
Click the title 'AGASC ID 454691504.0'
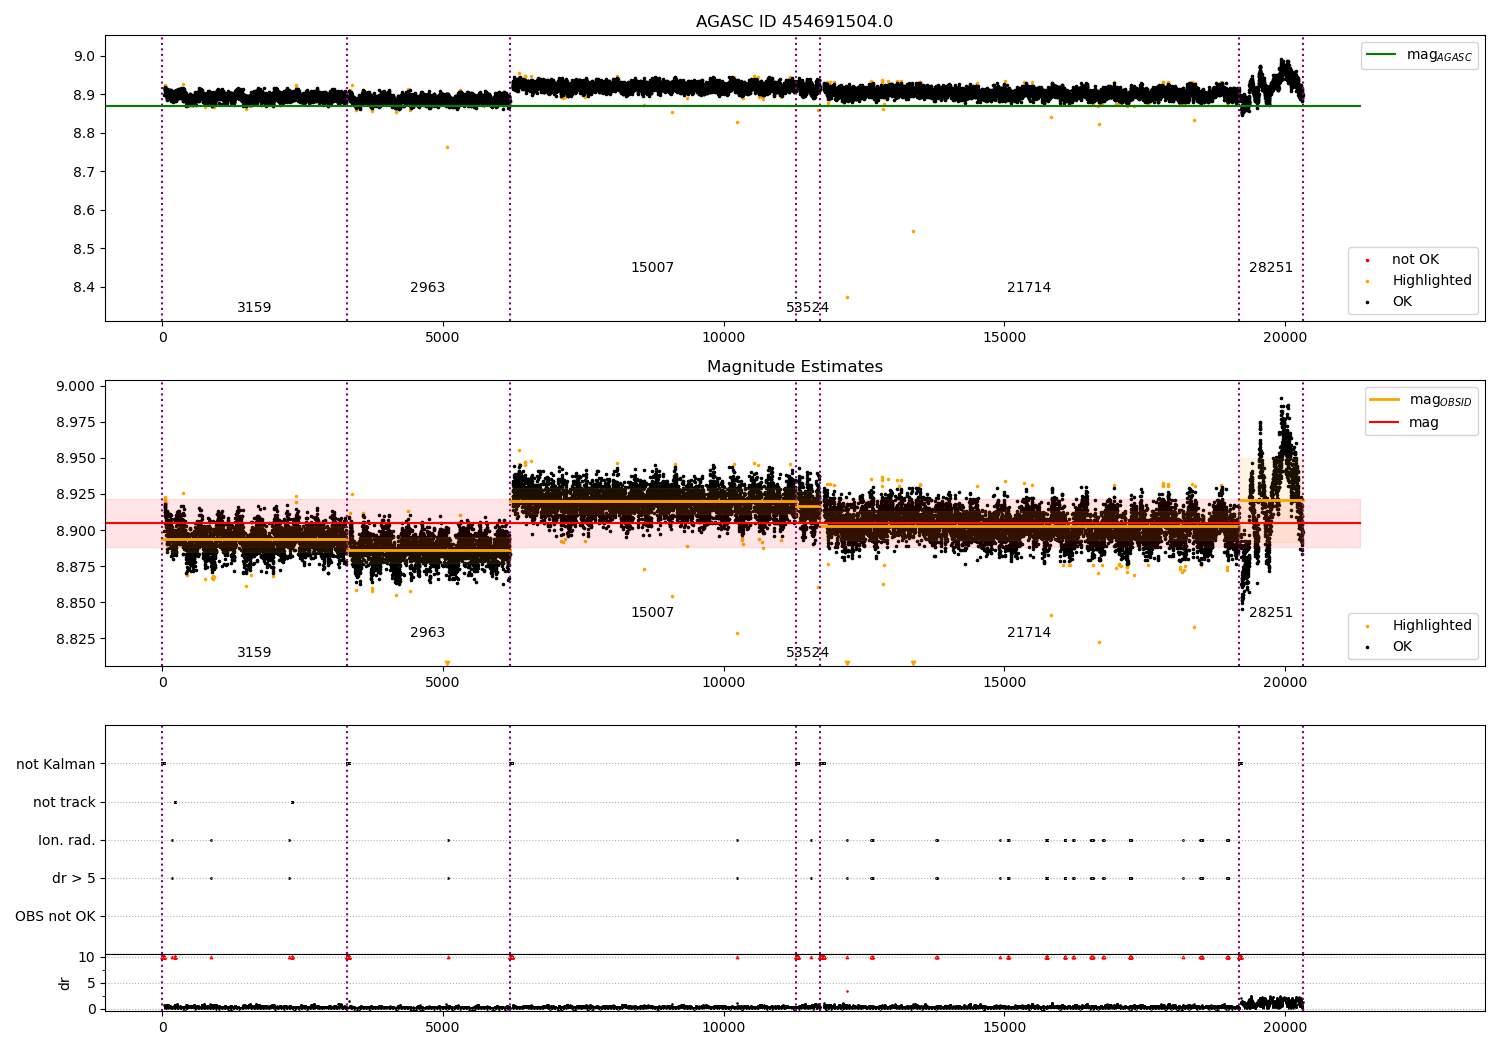click(794, 22)
